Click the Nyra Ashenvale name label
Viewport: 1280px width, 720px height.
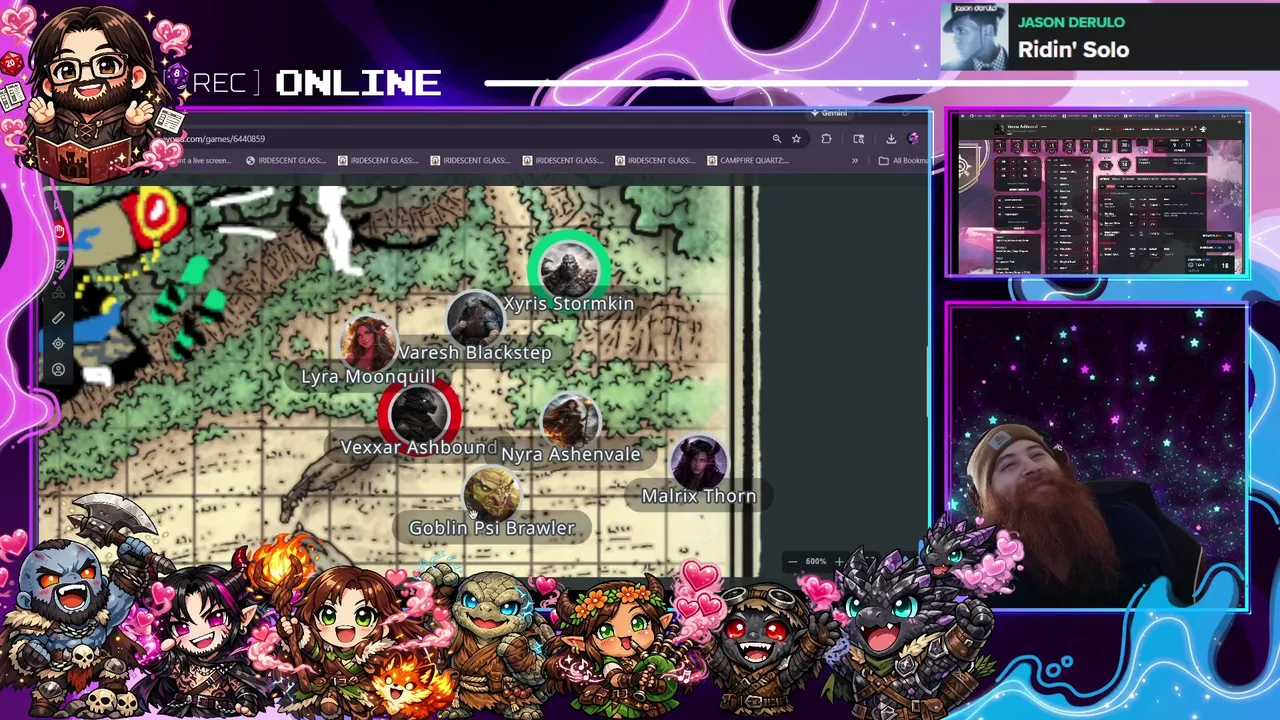pos(571,454)
